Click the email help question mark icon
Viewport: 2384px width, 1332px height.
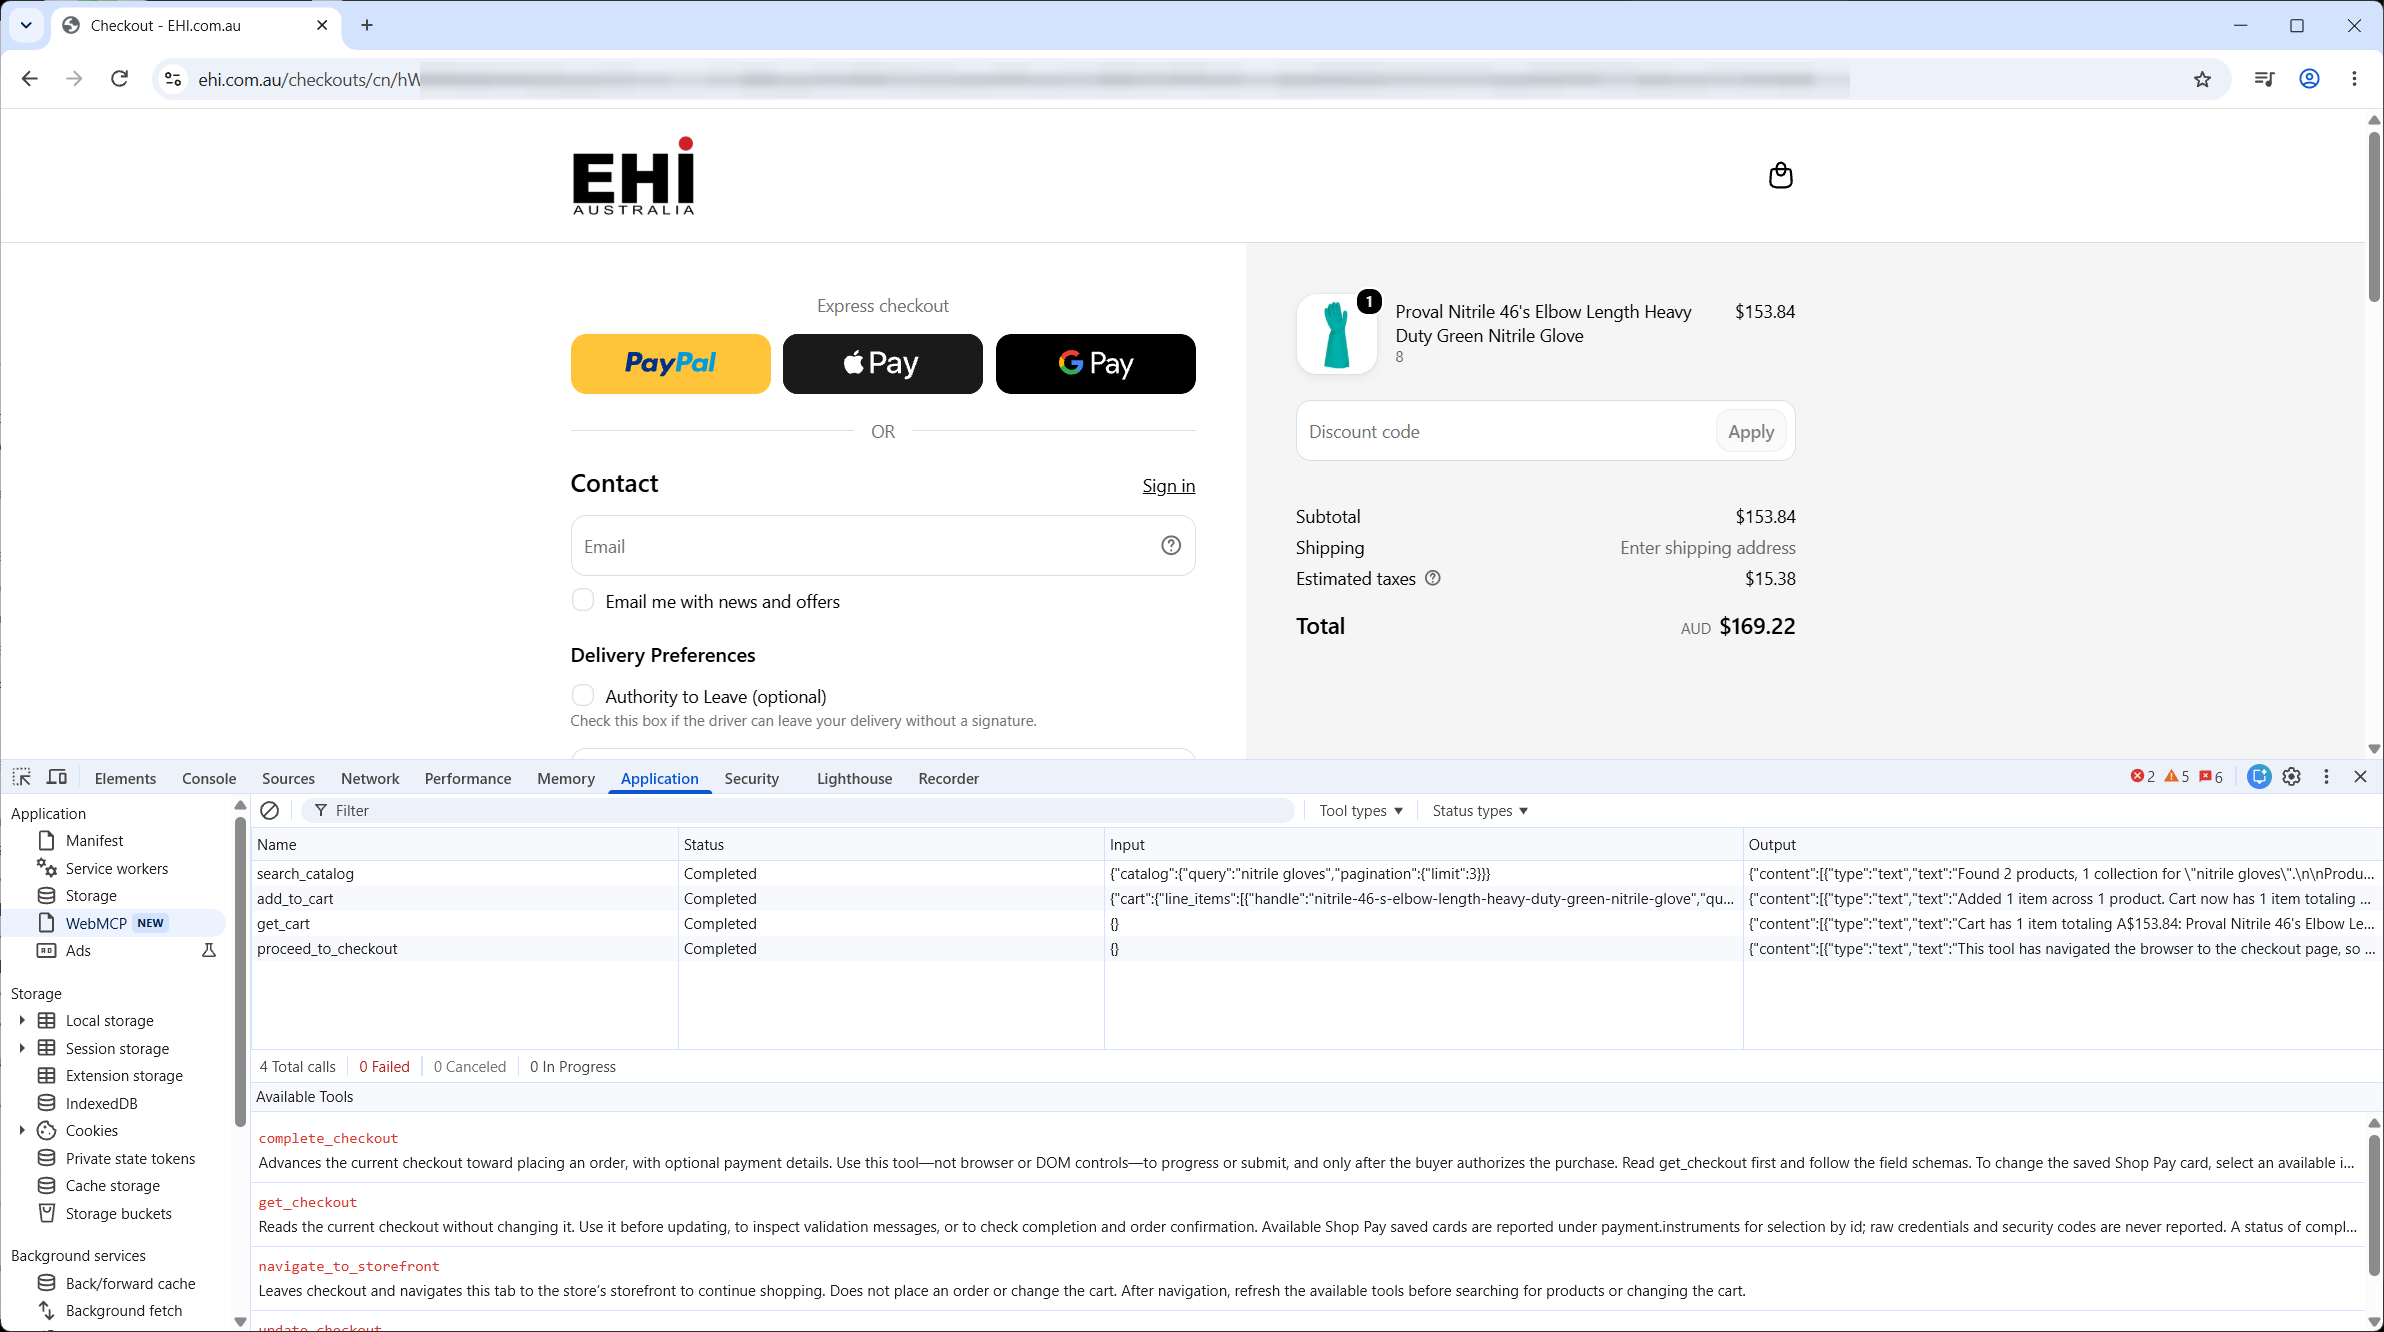coord(1171,545)
